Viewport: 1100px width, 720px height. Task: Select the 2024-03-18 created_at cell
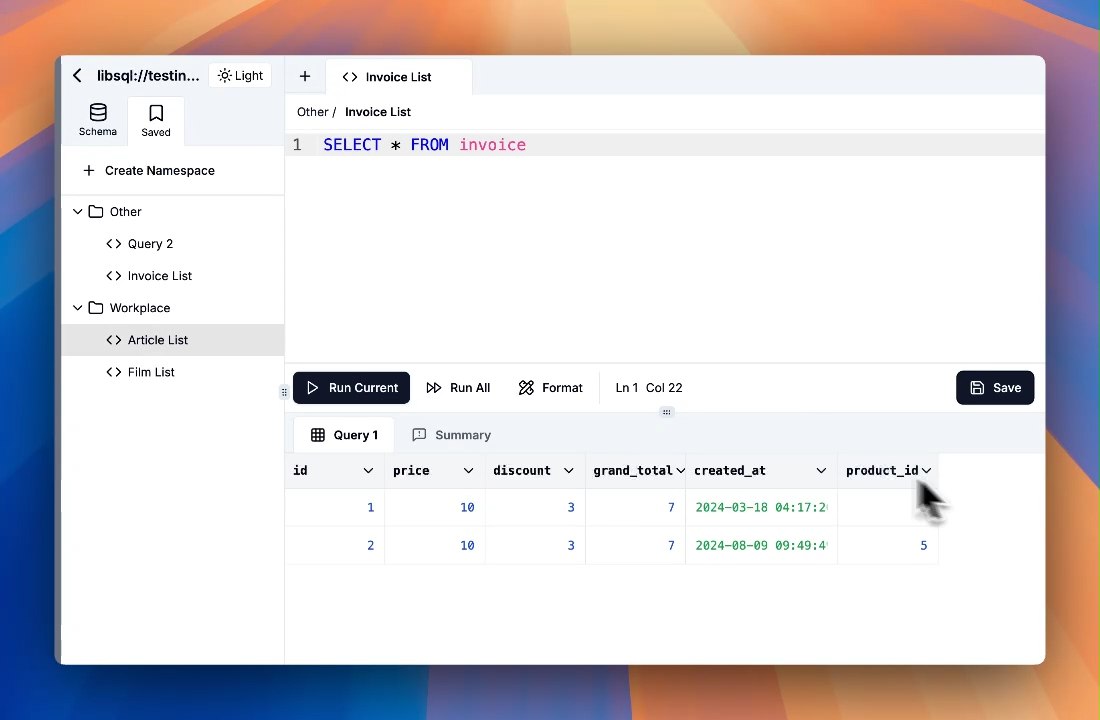click(761, 507)
